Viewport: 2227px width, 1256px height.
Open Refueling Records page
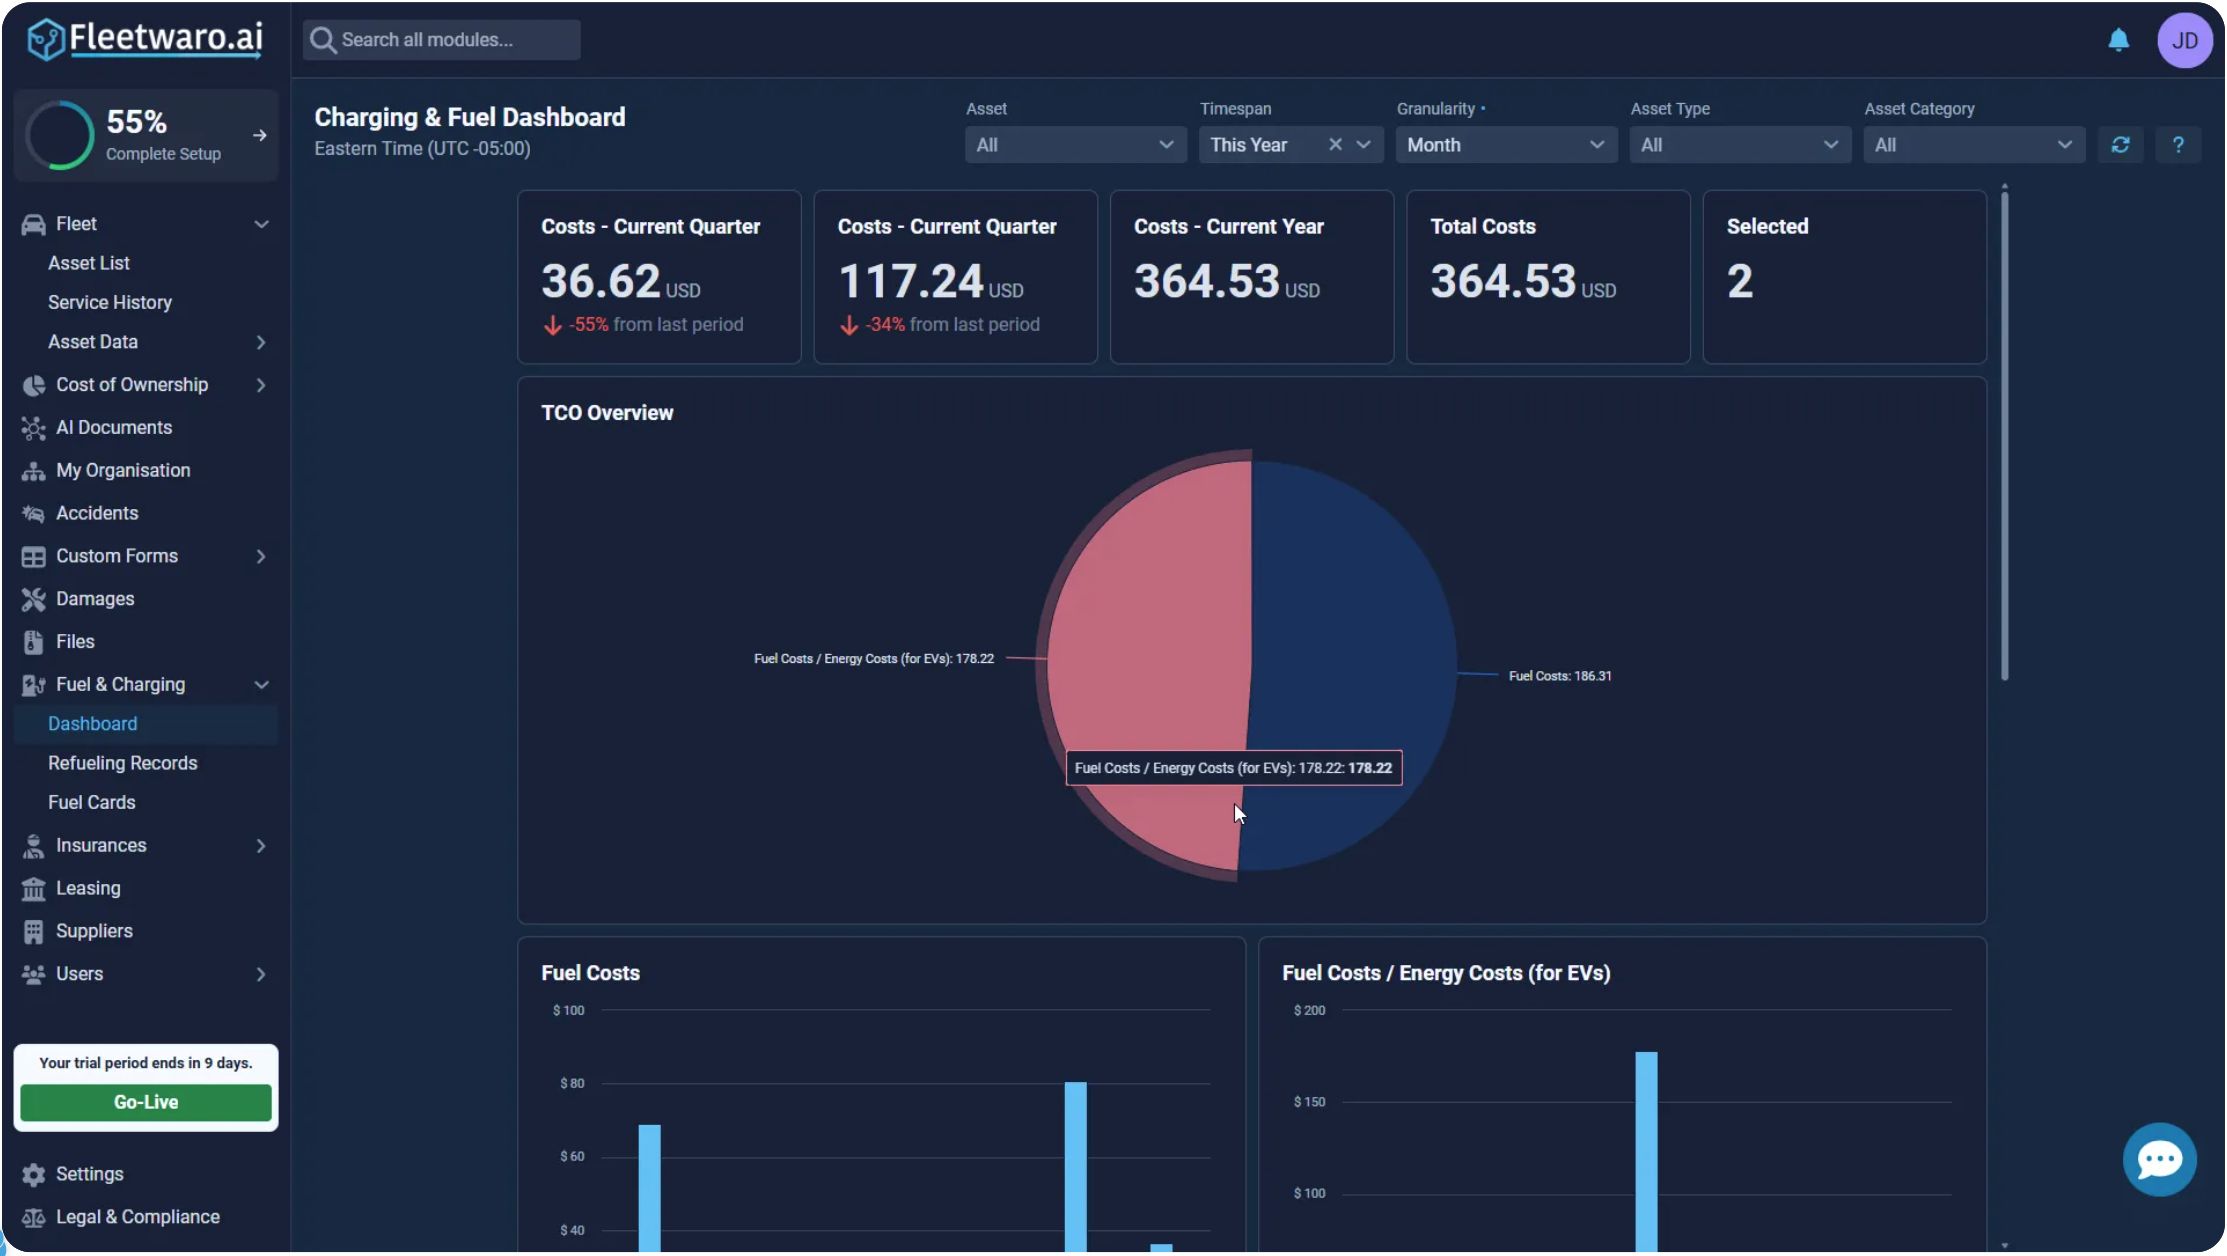[123, 763]
